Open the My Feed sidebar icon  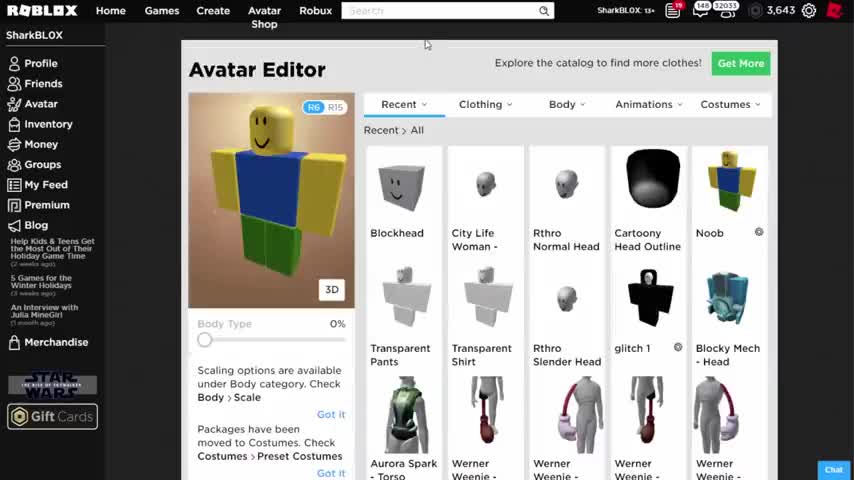pyautogui.click(x=14, y=185)
